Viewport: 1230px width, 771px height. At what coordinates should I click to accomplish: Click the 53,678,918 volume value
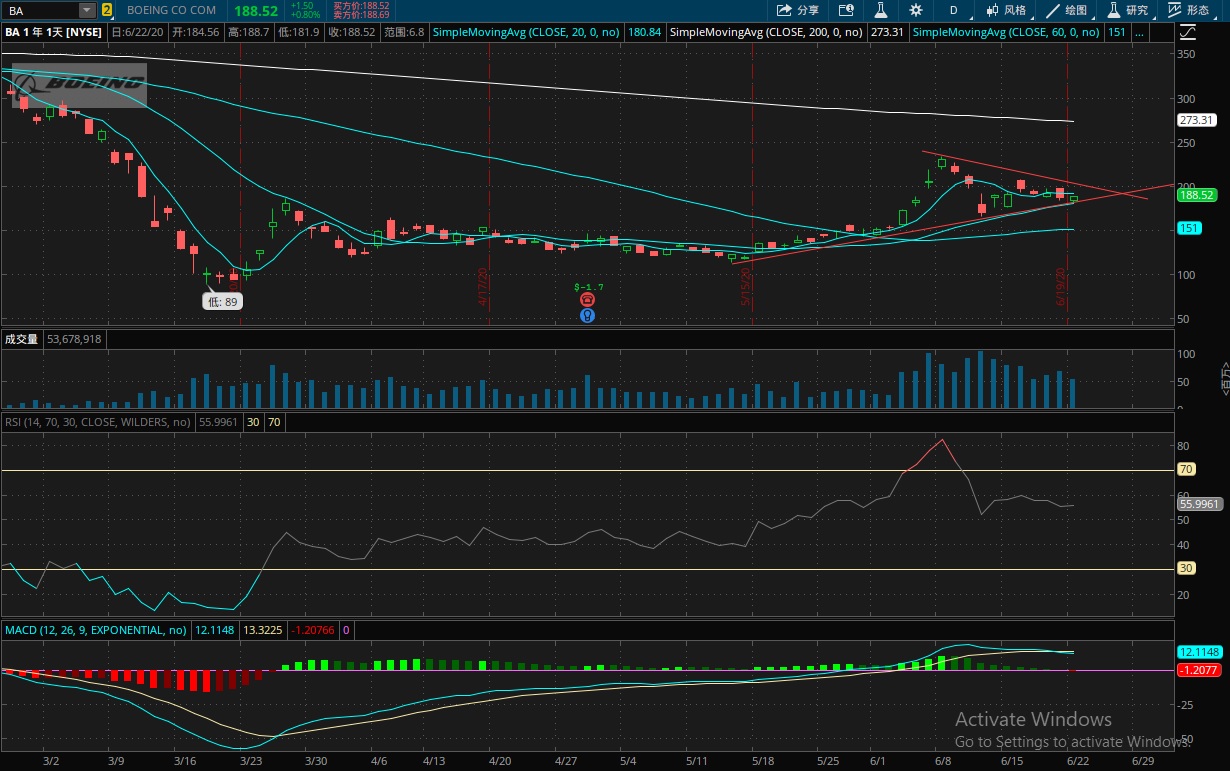point(75,339)
